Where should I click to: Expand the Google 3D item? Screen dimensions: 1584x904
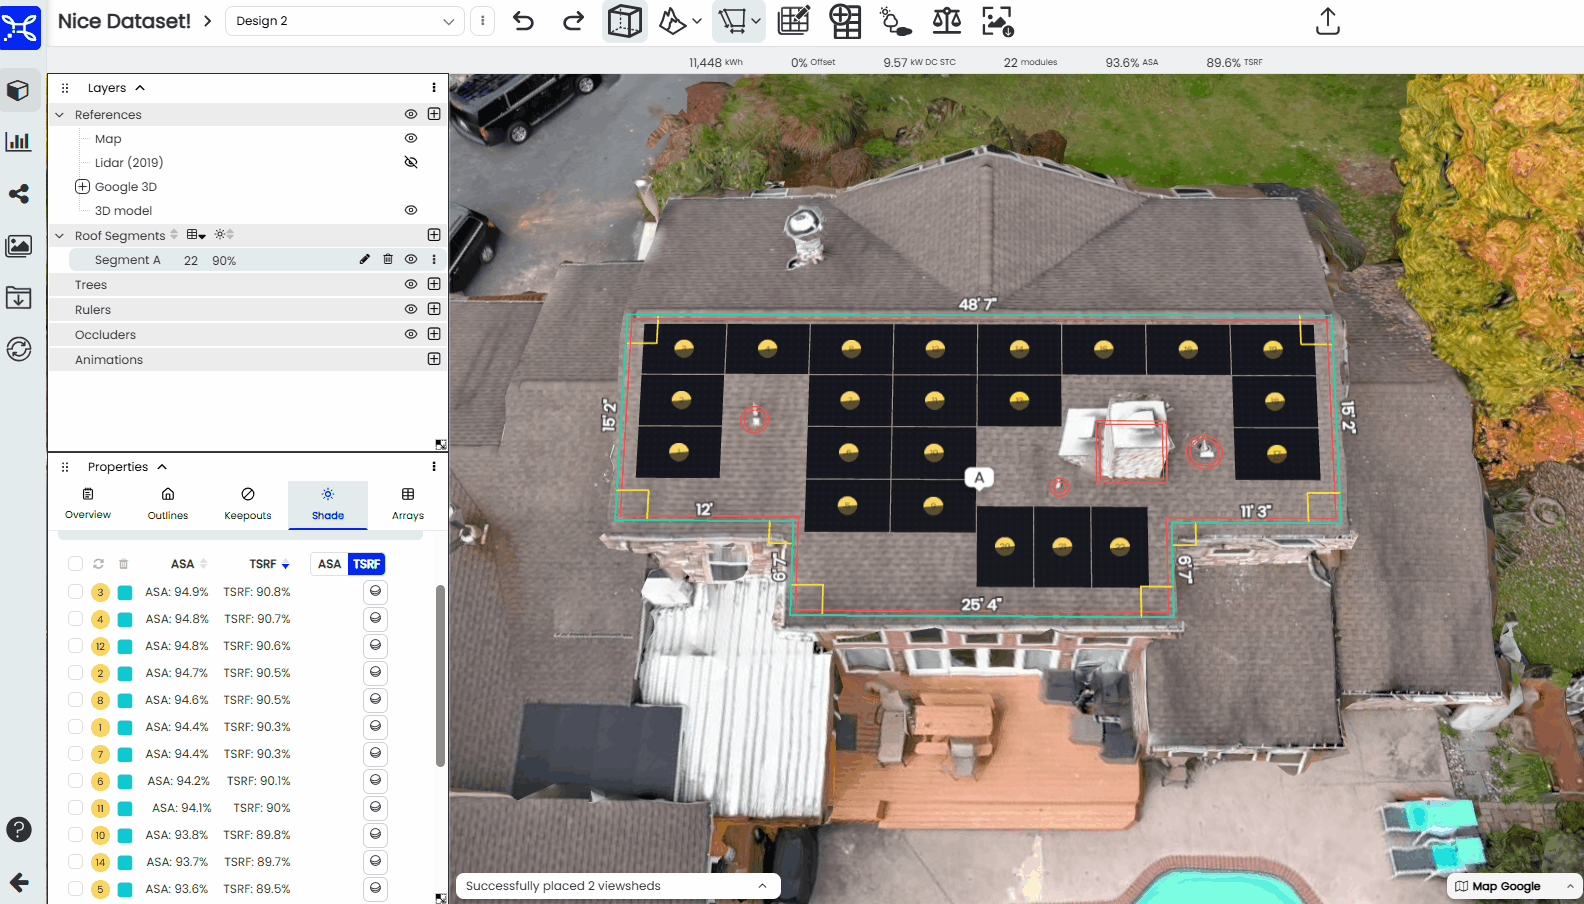[82, 186]
